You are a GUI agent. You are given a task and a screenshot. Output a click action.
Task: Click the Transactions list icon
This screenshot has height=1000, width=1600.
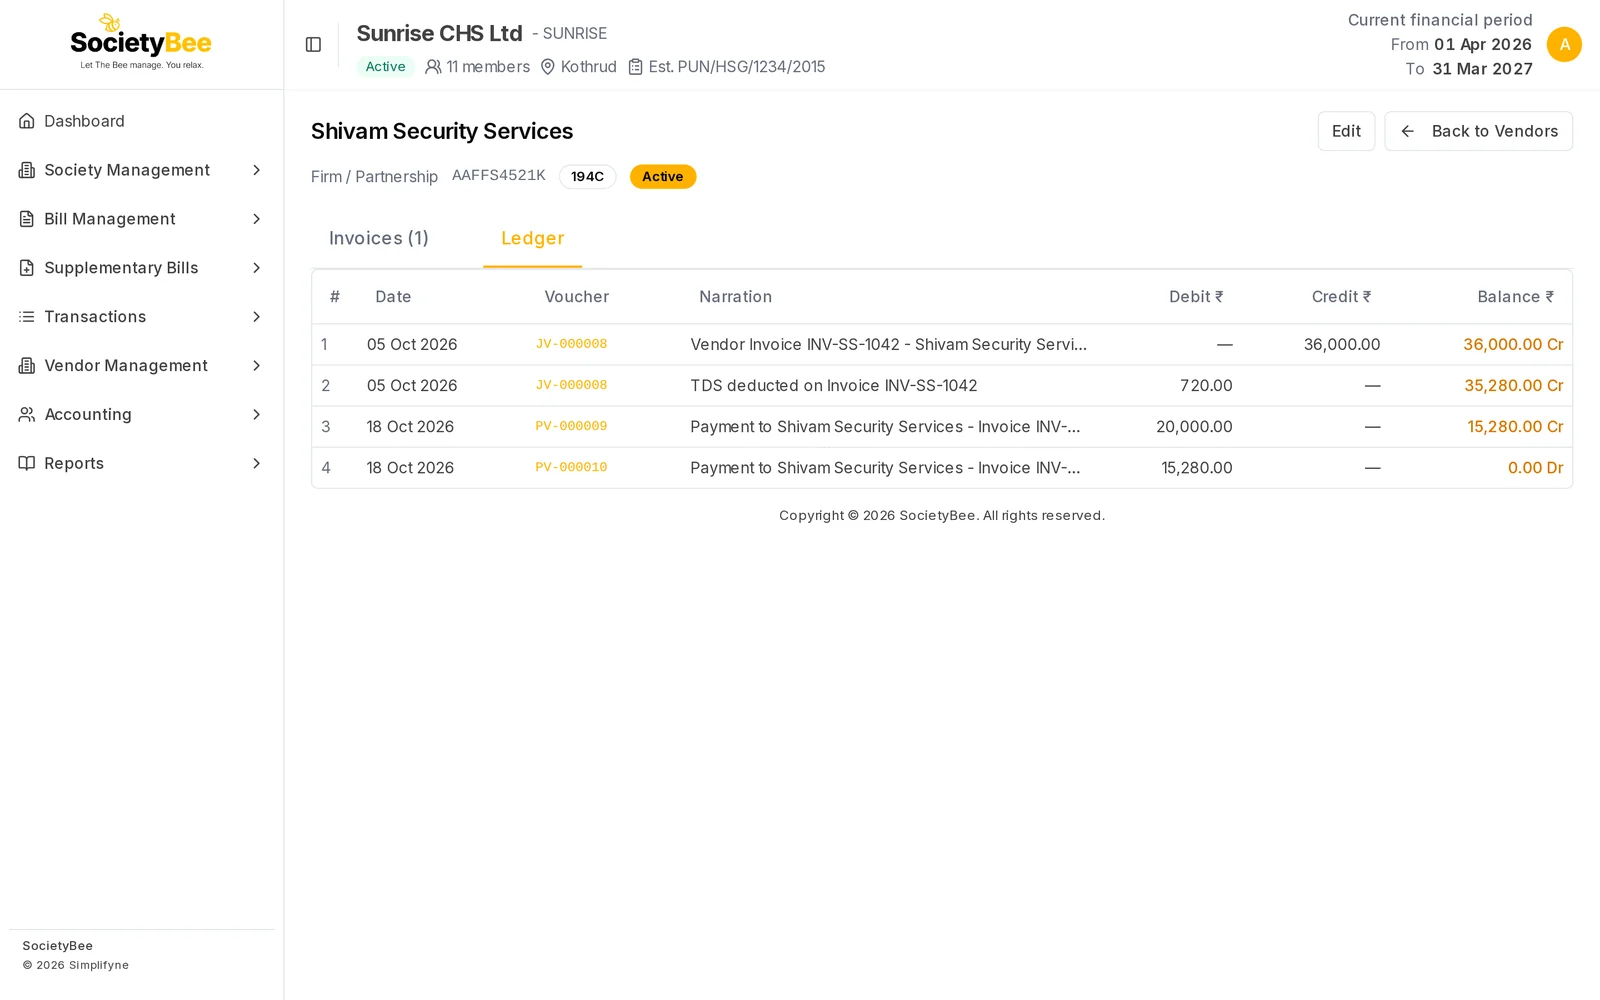click(x=27, y=317)
